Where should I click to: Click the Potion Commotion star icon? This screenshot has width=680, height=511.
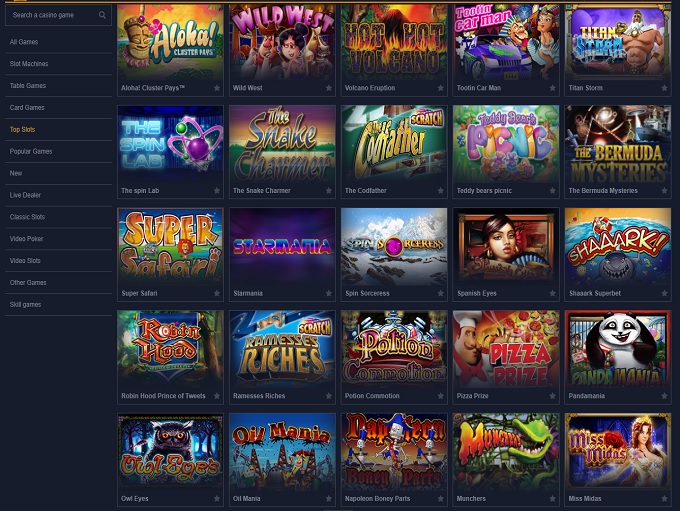tap(441, 396)
